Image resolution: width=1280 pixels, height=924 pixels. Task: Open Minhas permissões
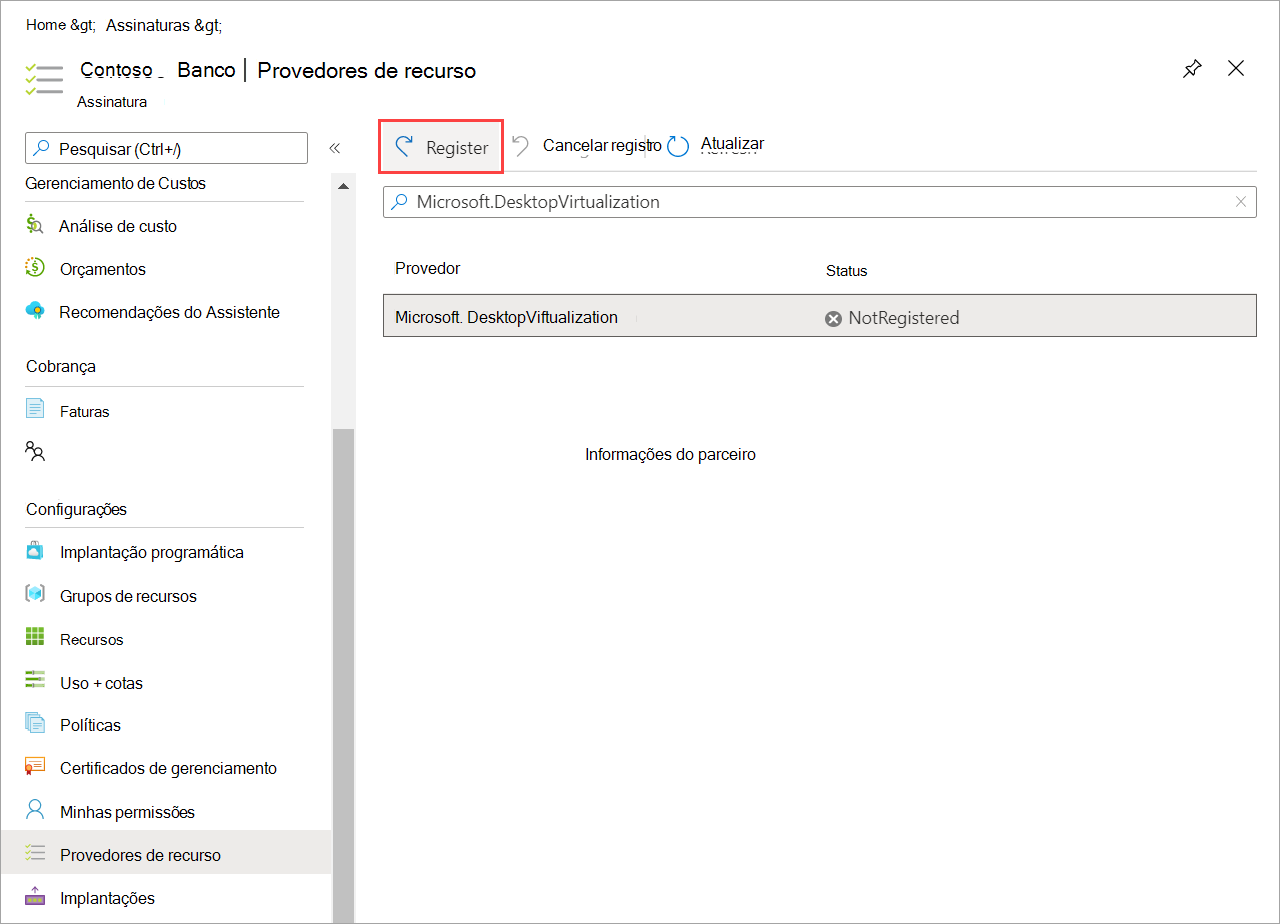tap(127, 812)
